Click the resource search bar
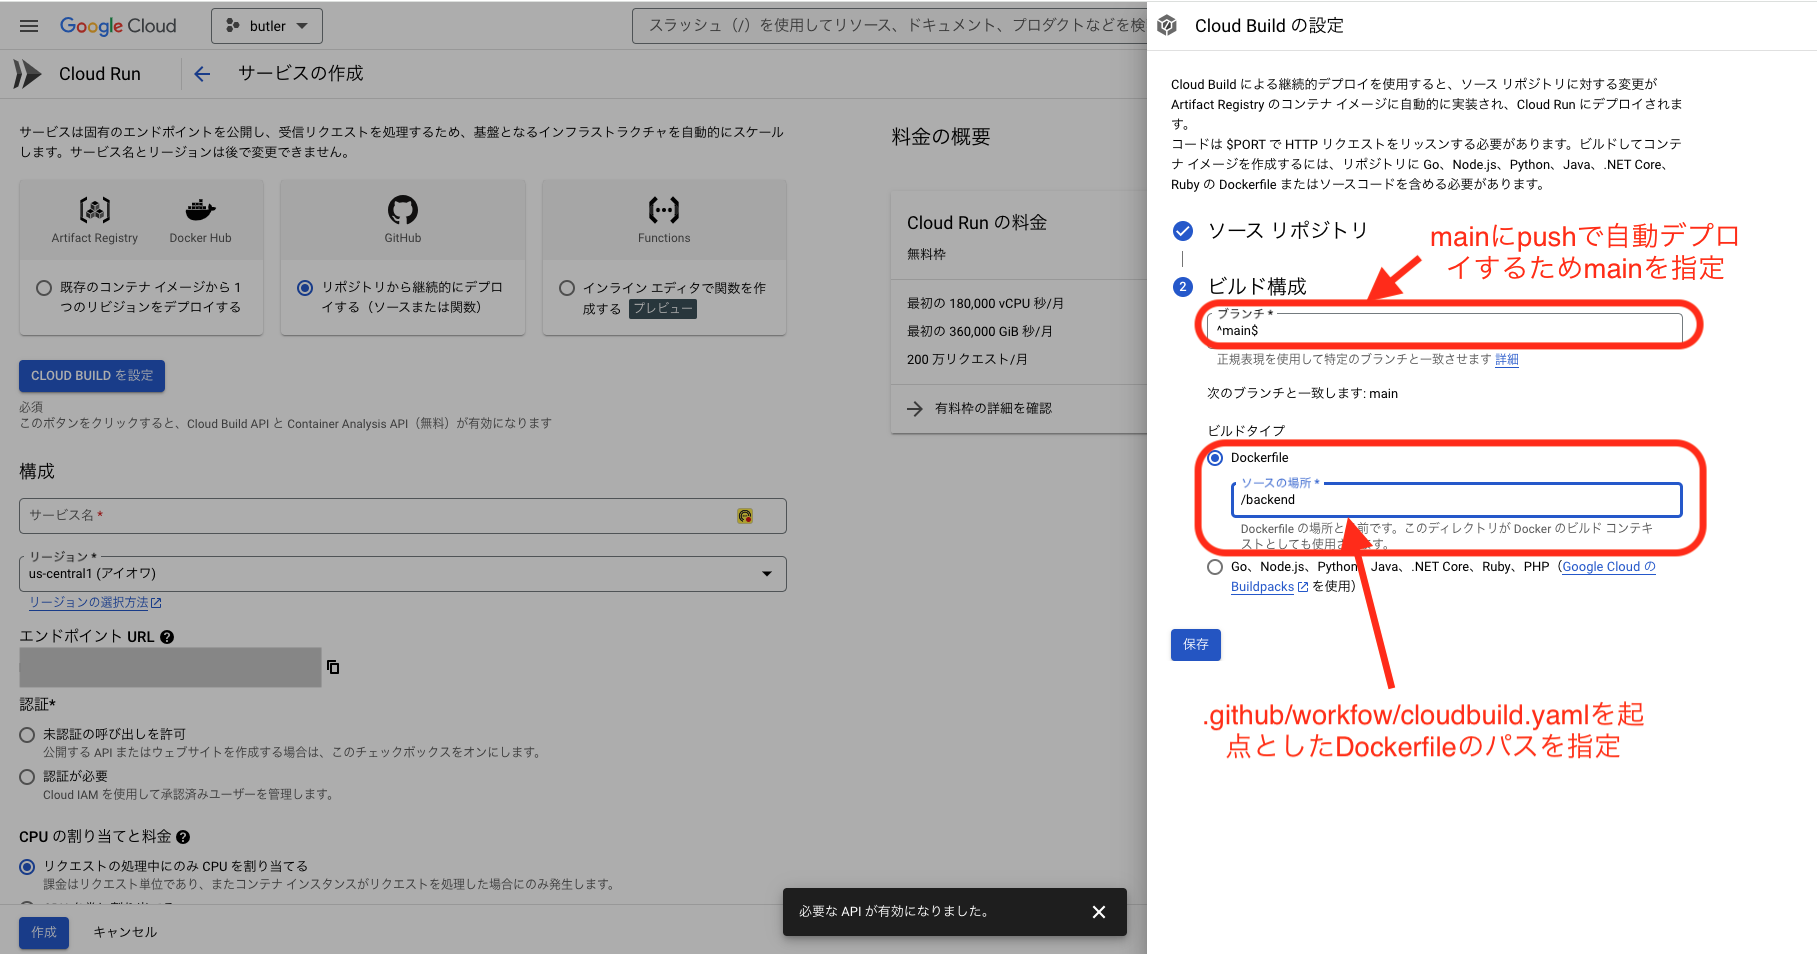 point(889,26)
